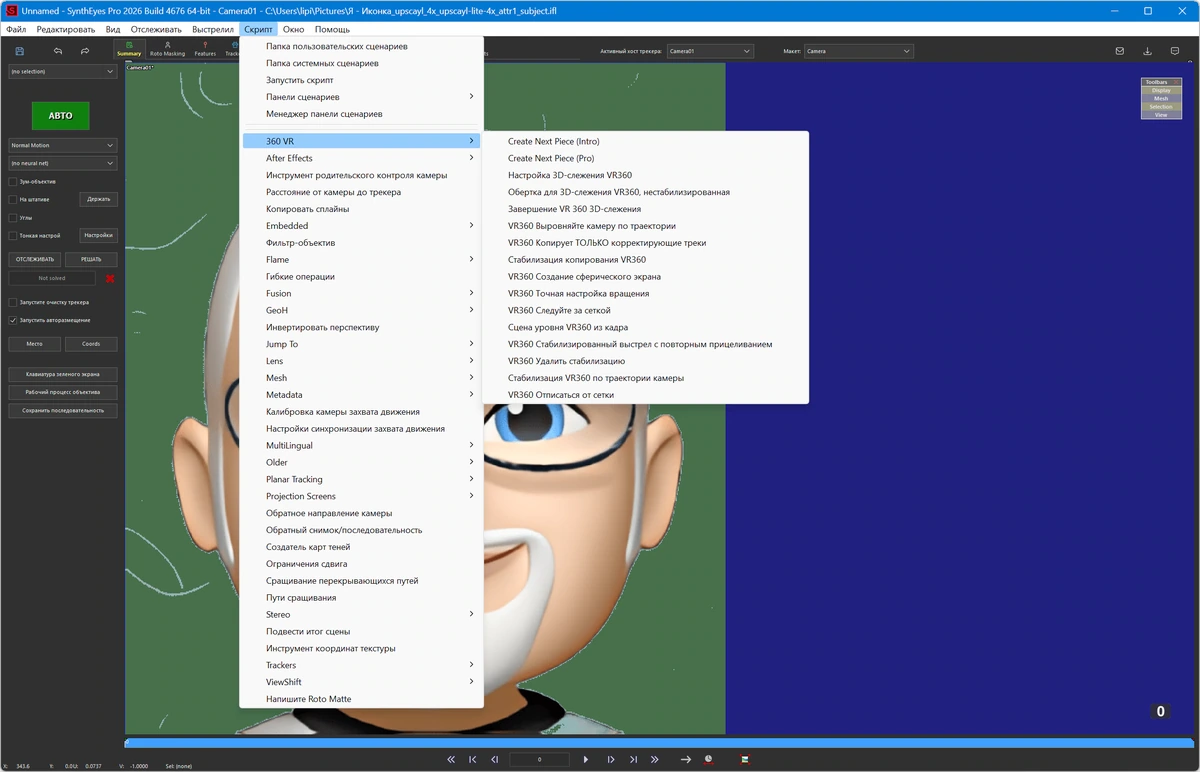Viewport: 1200px width, 772px height.
Task: Enable Запустите очистку трекера checkbox
Action: (12, 302)
